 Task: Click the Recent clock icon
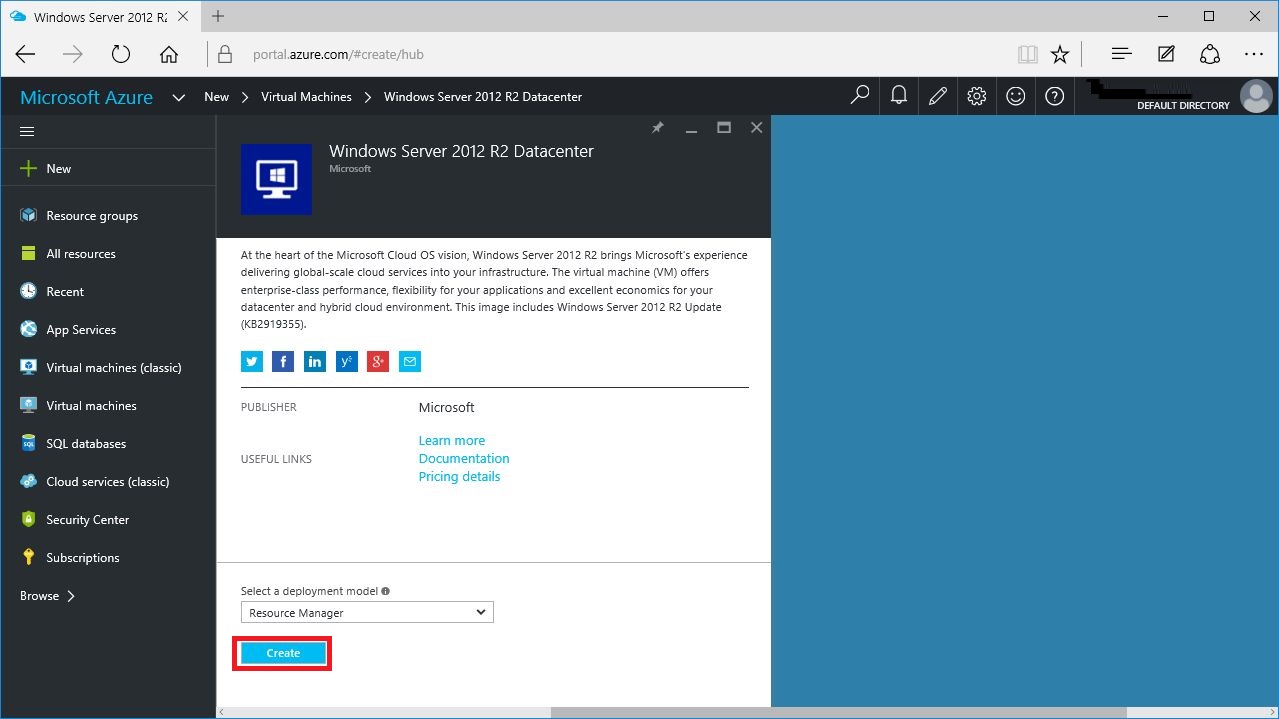(28, 292)
